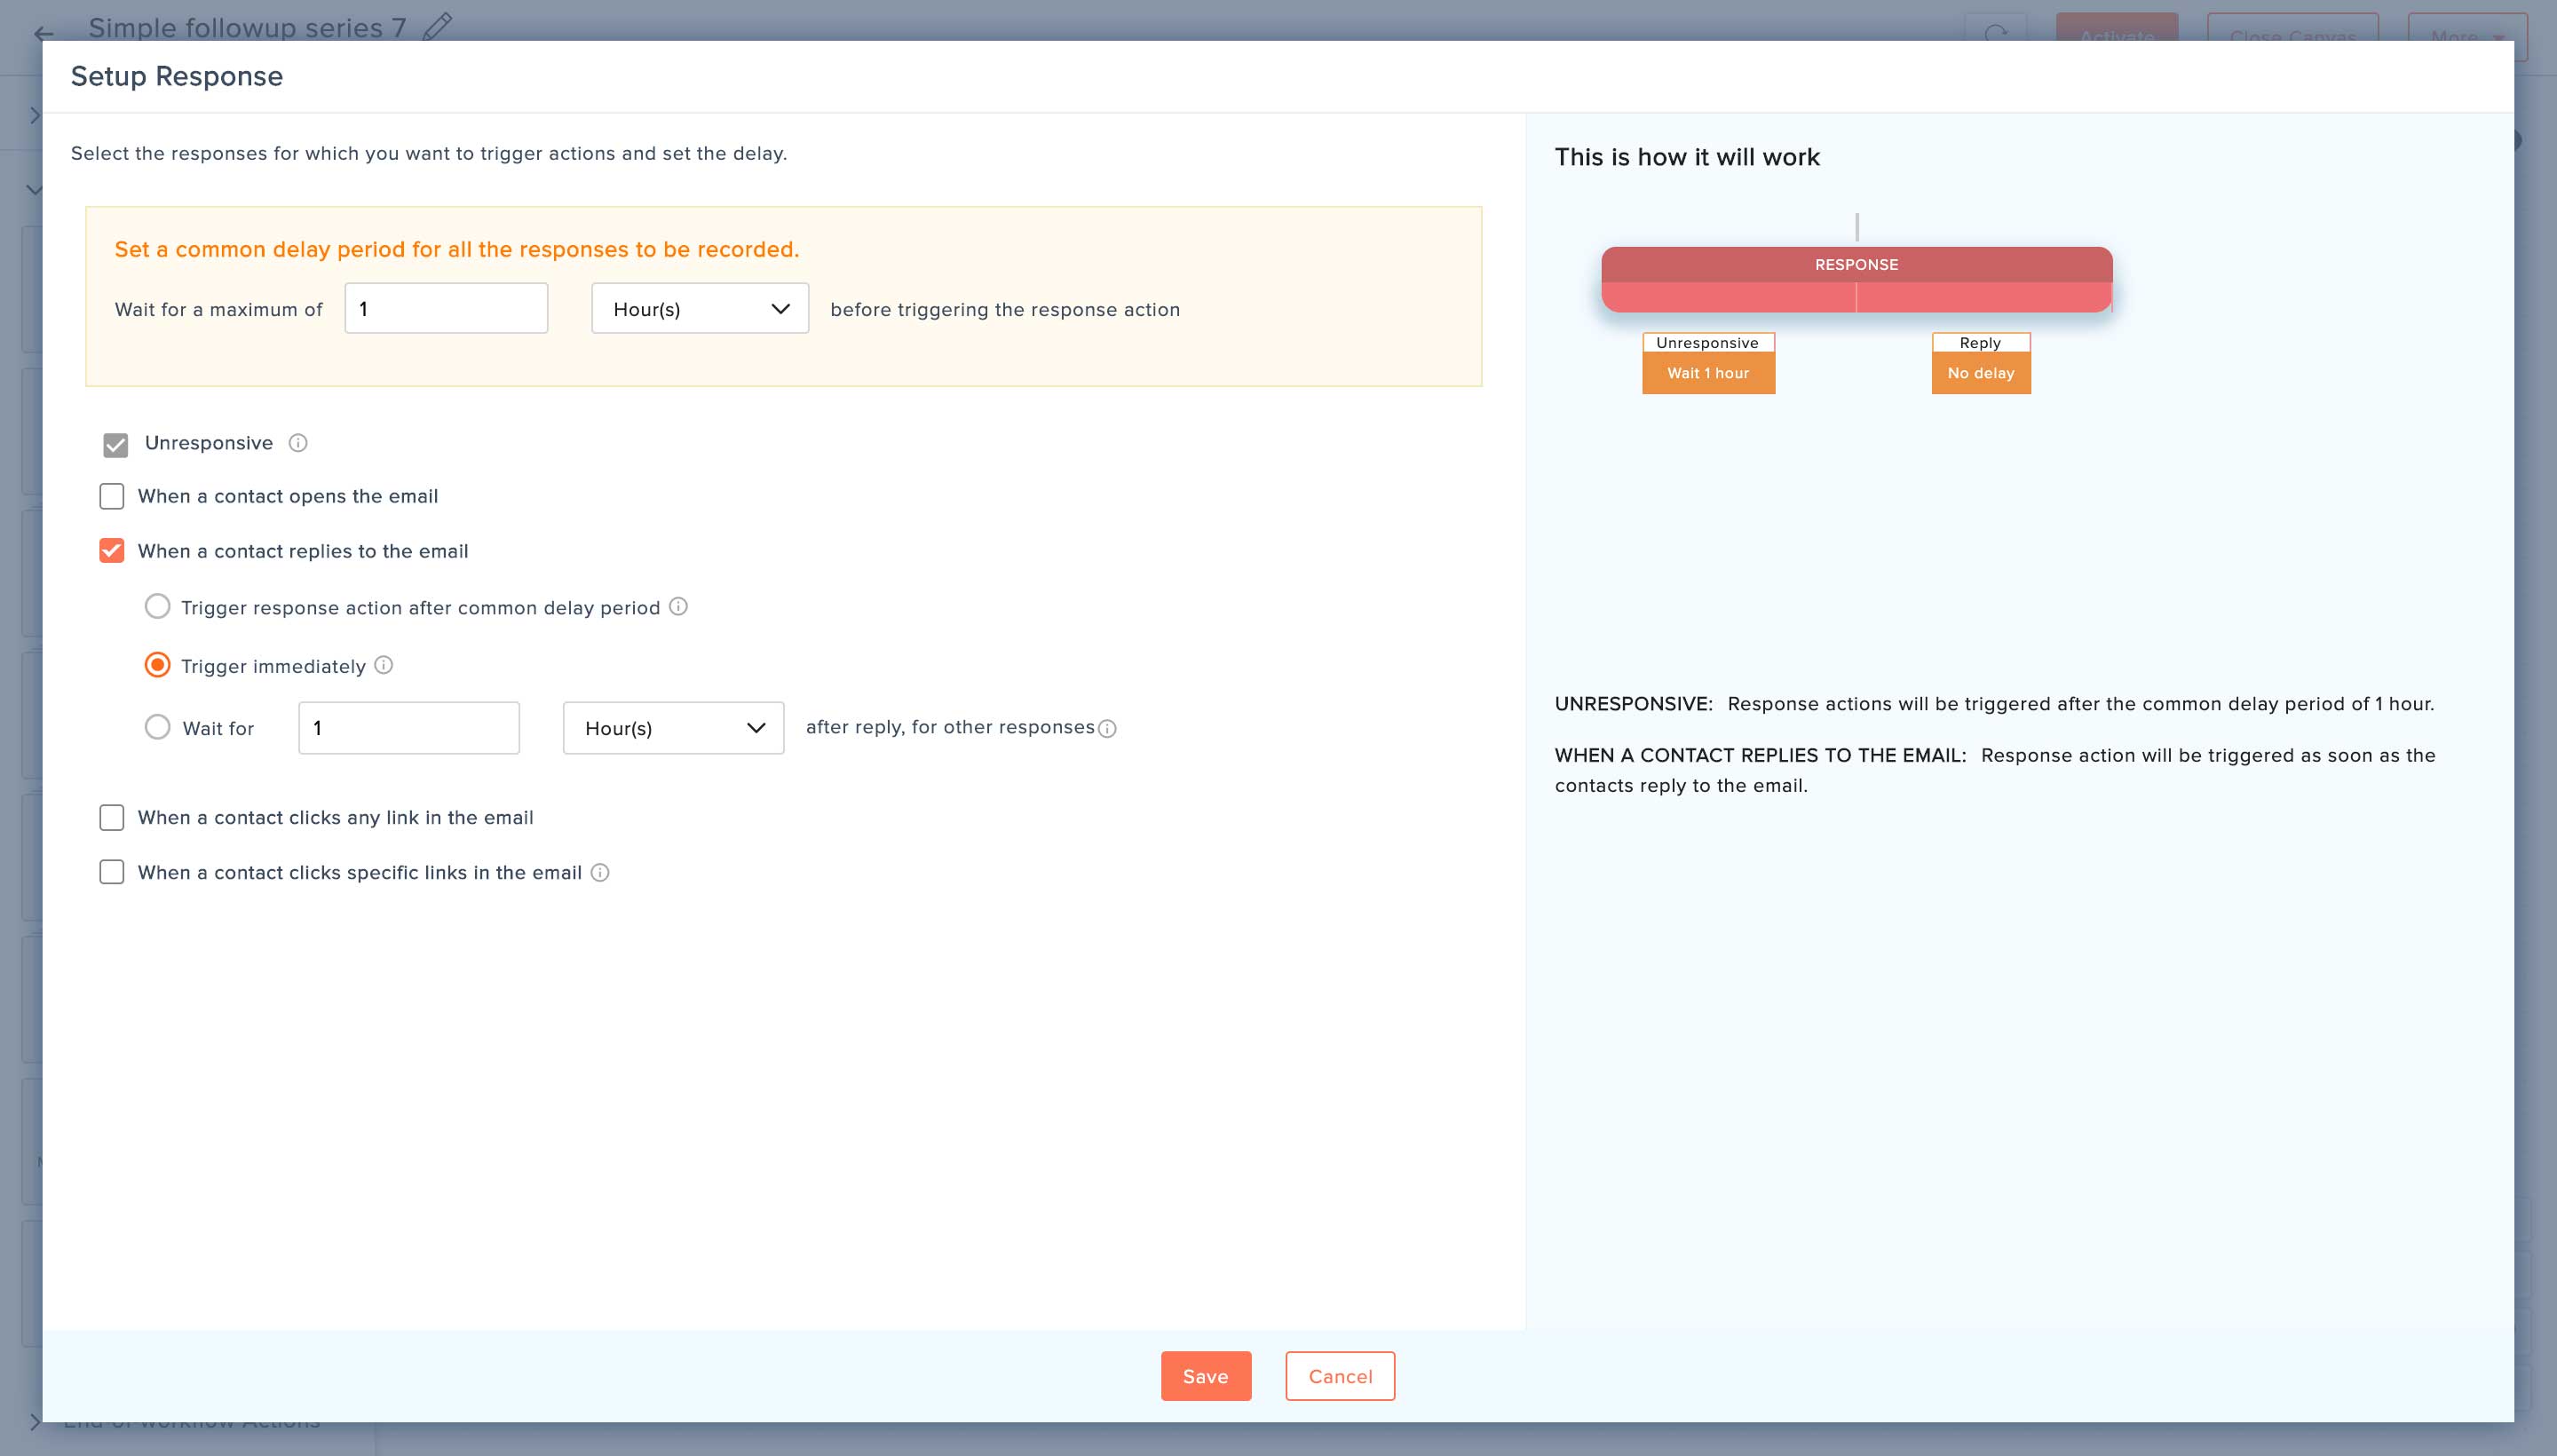Click info icon beside common delay period option
2557x1456 pixels.
pyautogui.click(x=678, y=607)
